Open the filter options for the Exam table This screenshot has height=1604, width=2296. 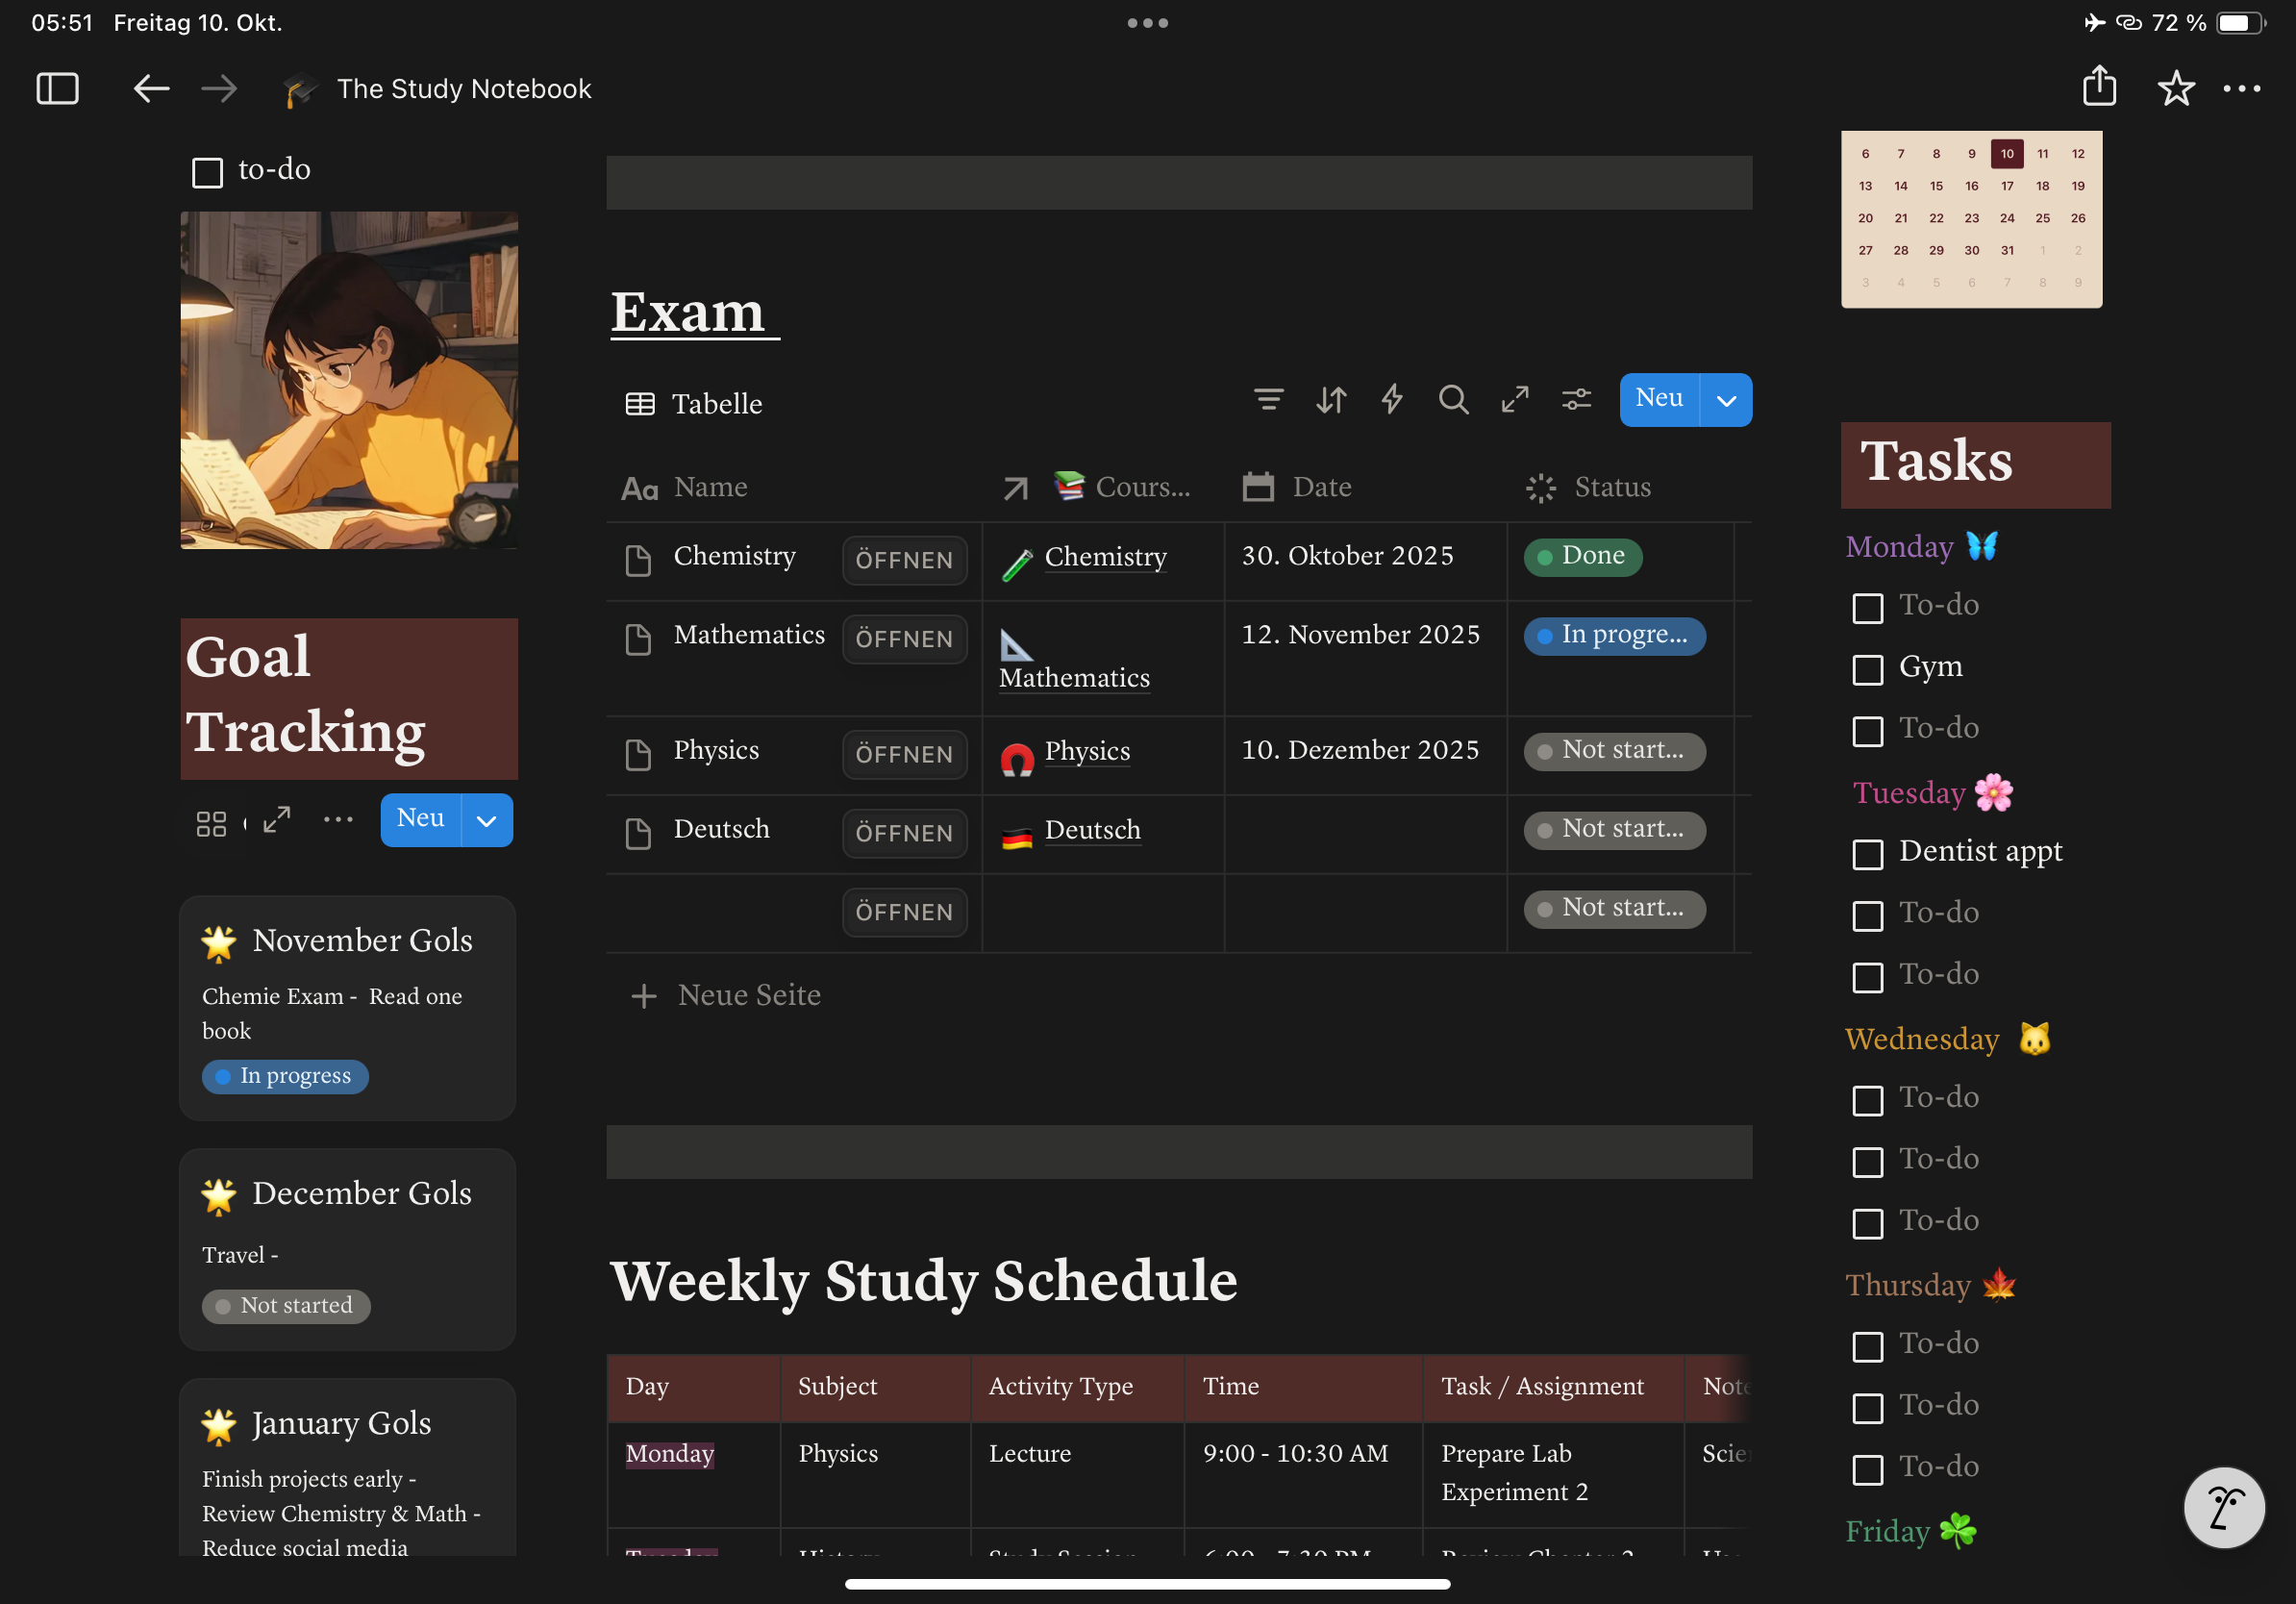1268,399
